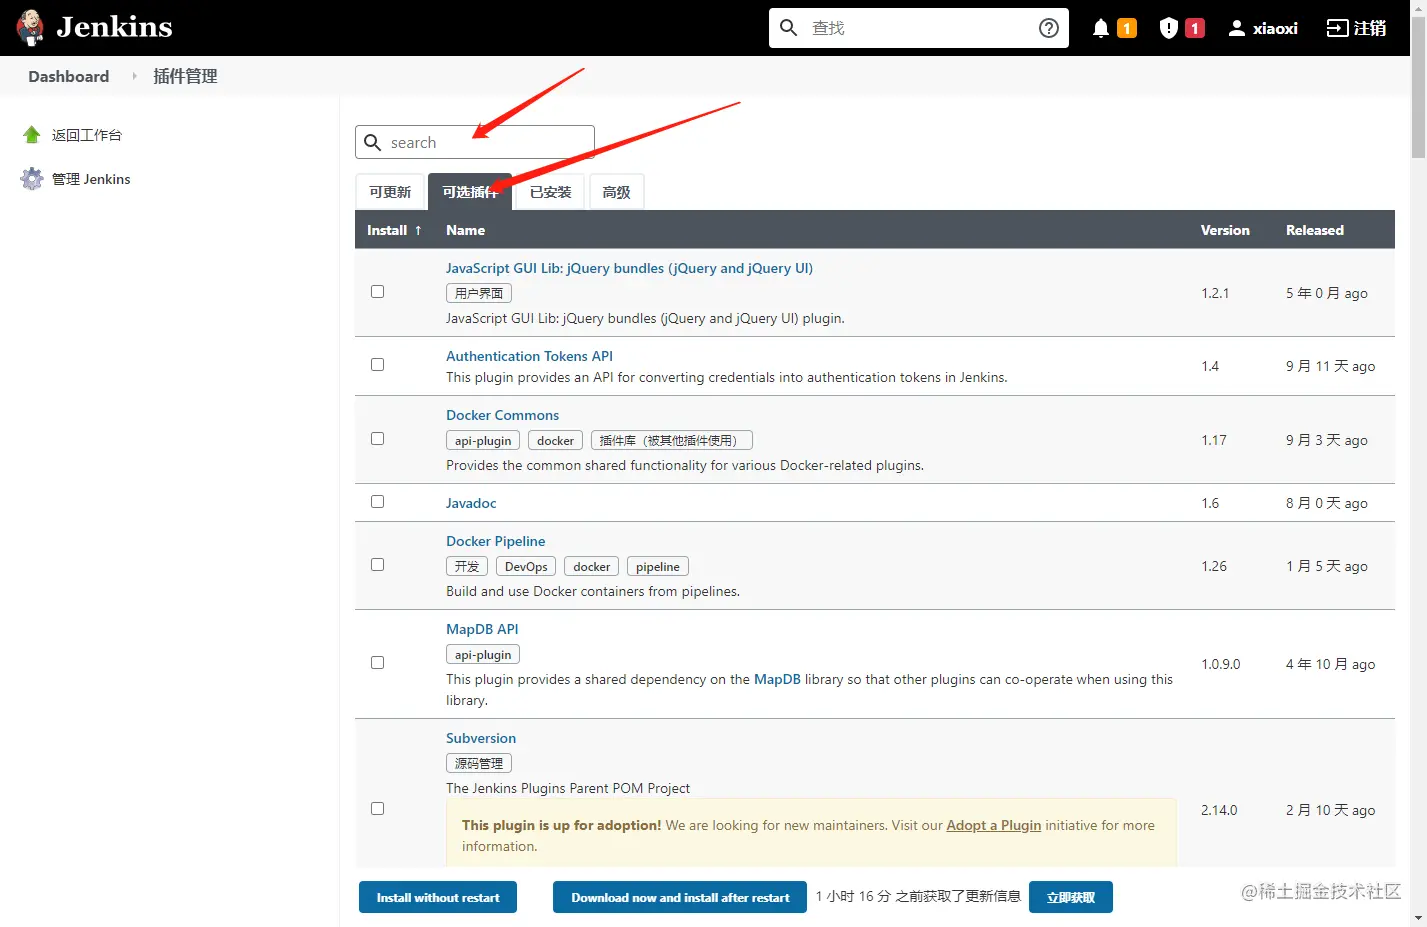Image resolution: width=1427 pixels, height=927 pixels.
Task: Click the user profile icon for xiaoxi
Action: (1237, 28)
